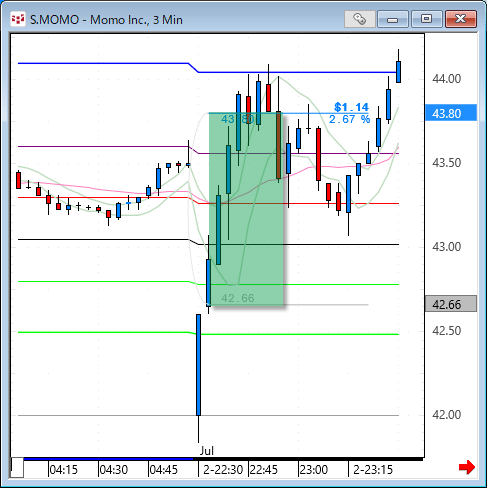Click the 44.00 price axis label
487x488 pixels.
[447, 79]
